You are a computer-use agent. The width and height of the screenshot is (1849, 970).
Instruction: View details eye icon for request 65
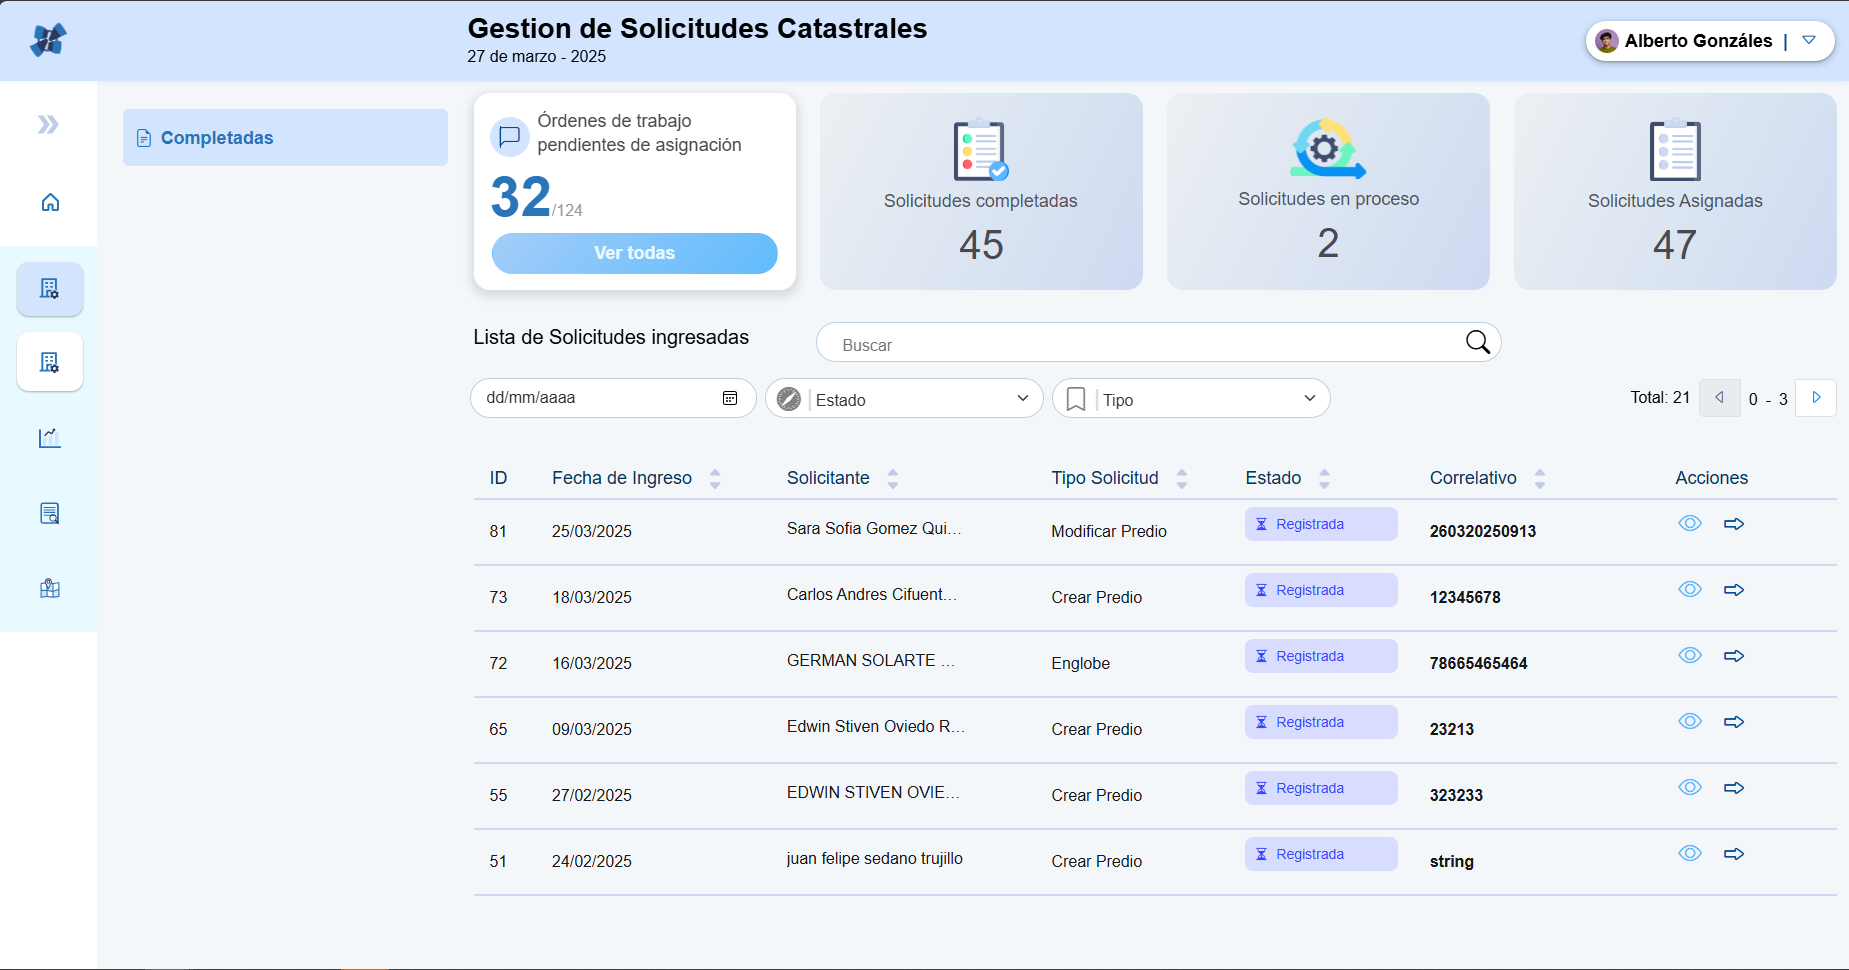1690,722
